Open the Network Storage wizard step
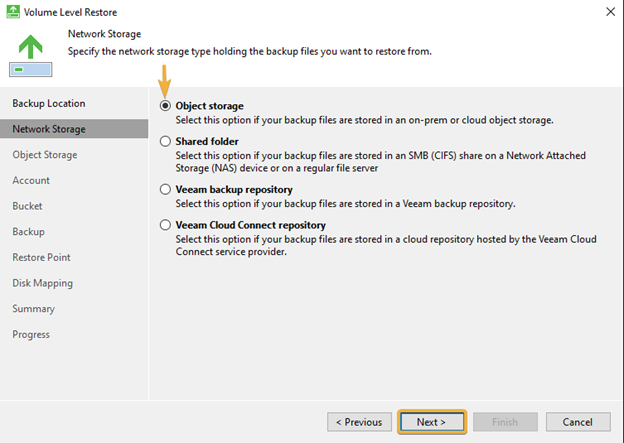Image resolution: width=624 pixels, height=443 pixels. click(x=74, y=129)
